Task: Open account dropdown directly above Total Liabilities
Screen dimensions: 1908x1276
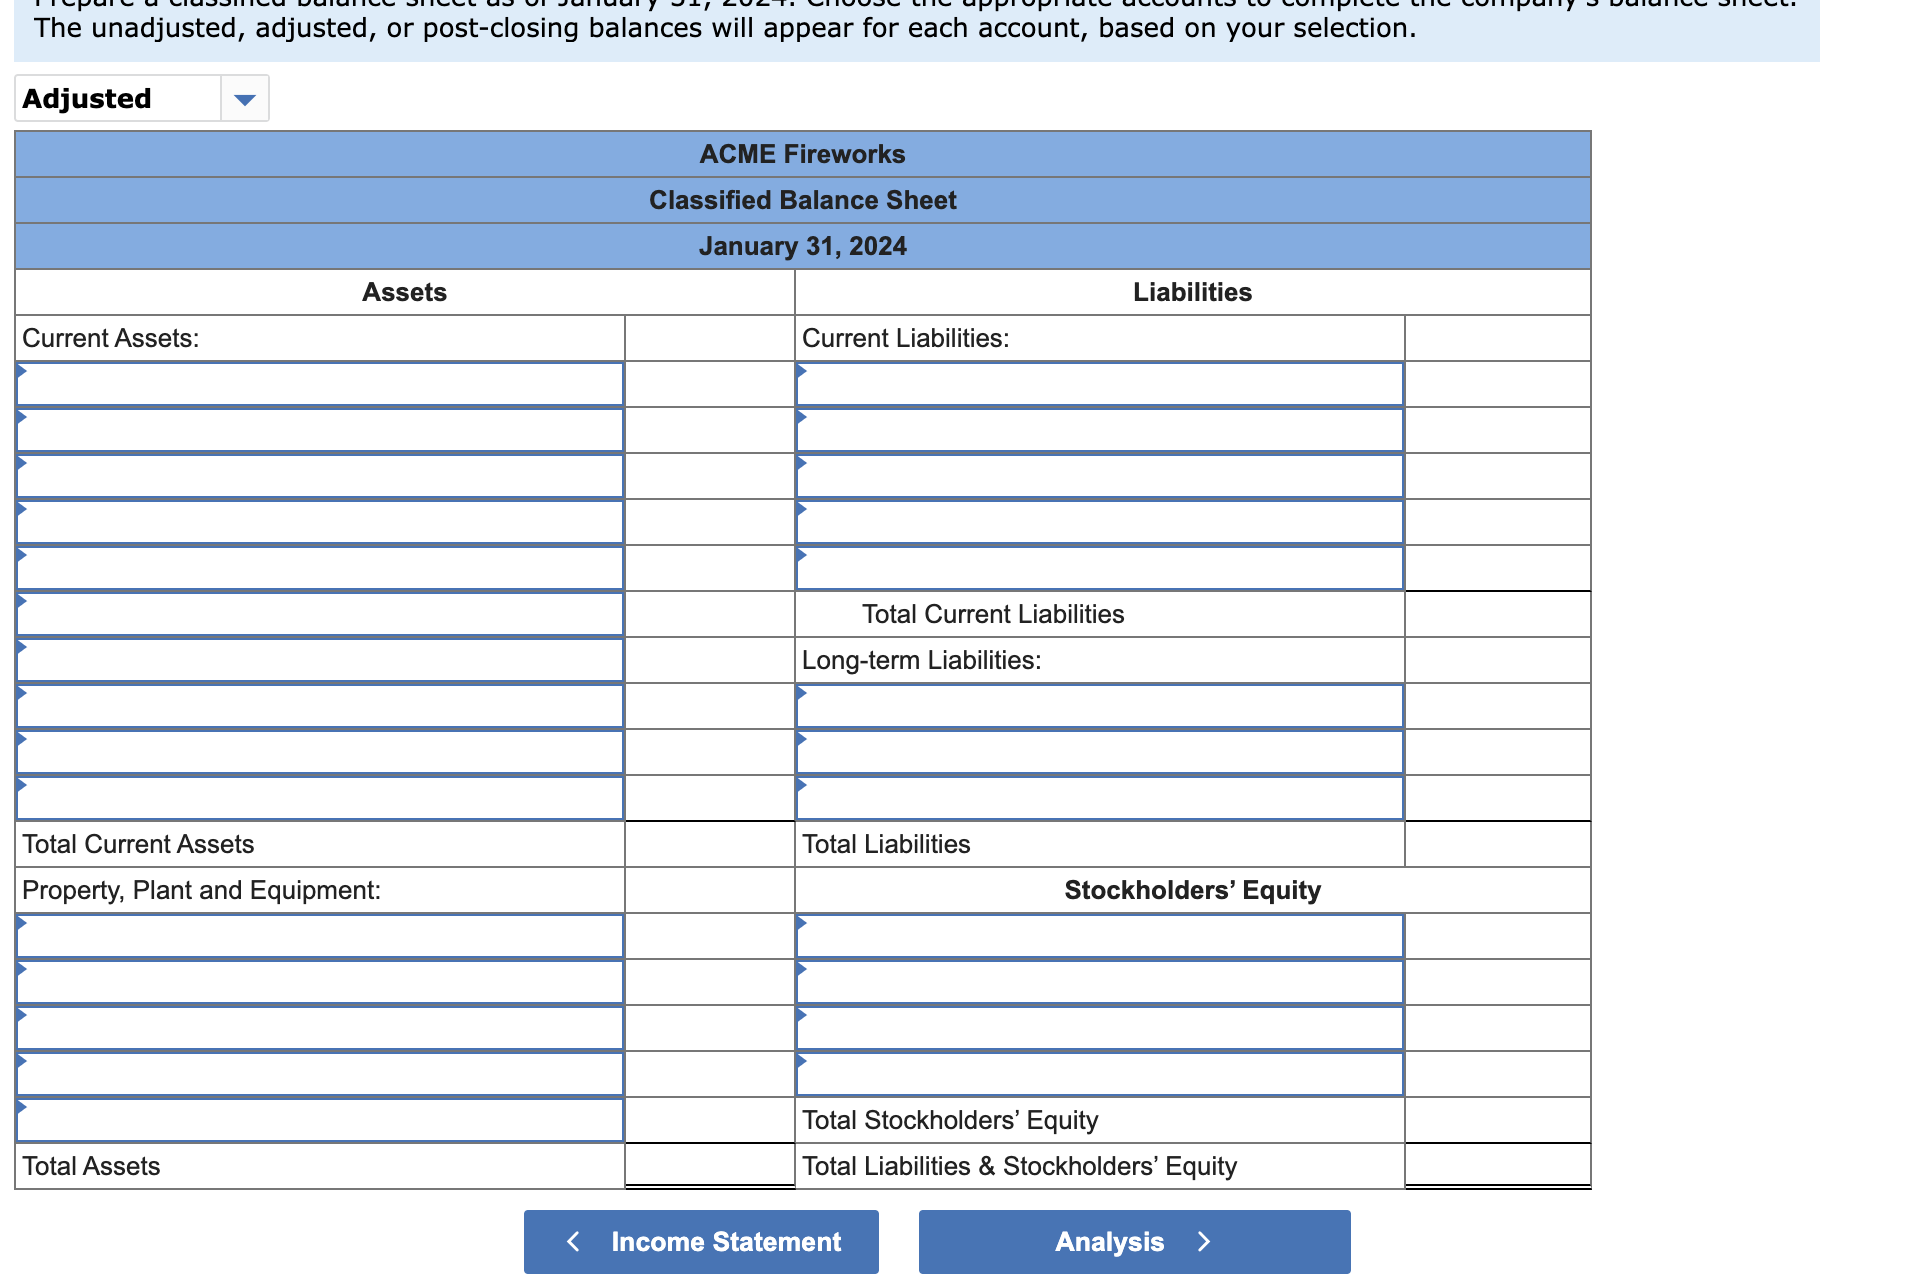Action: click(1100, 798)
